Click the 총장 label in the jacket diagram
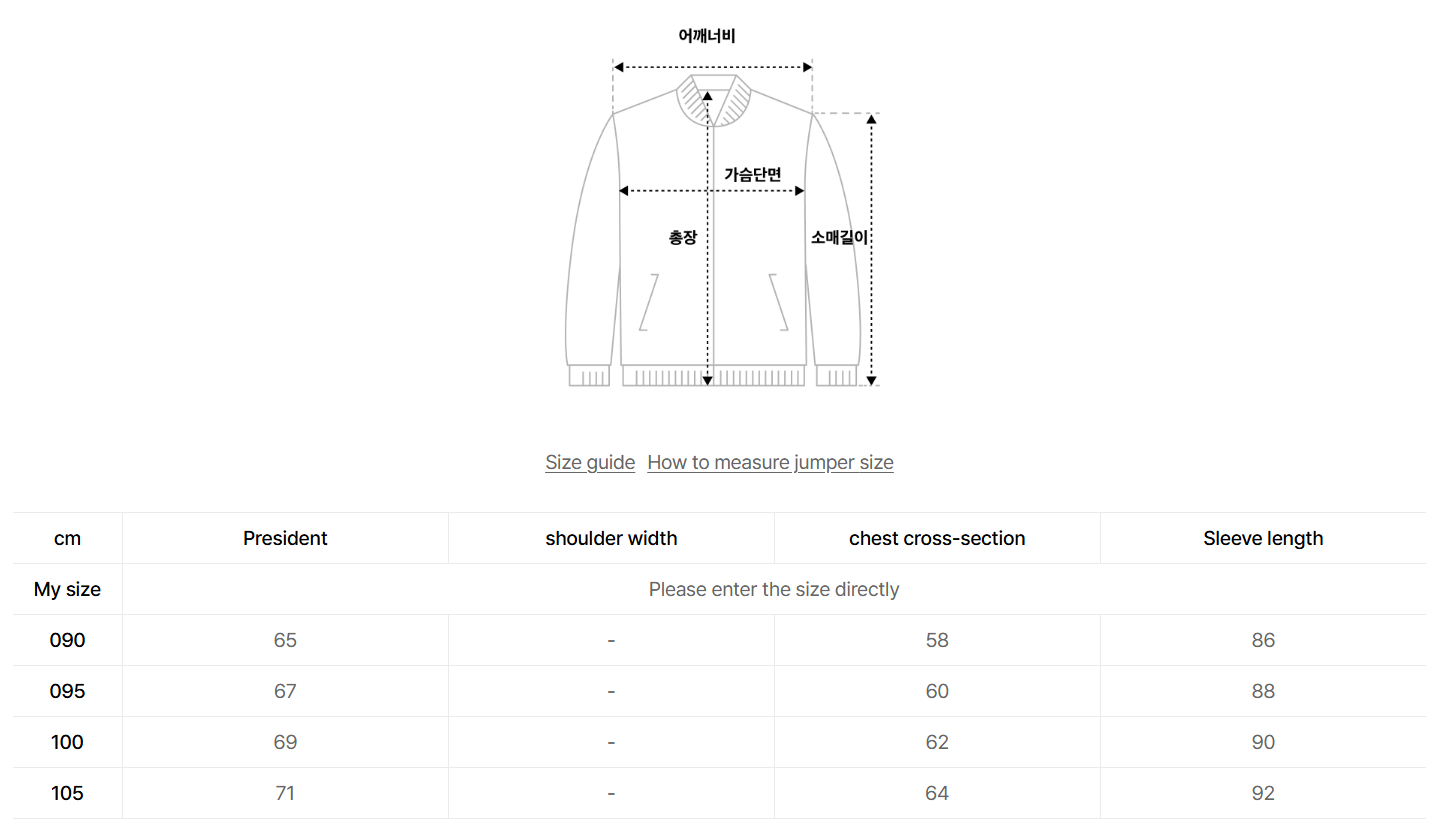This screenshot has width=1446, height=829. (683, 238)
